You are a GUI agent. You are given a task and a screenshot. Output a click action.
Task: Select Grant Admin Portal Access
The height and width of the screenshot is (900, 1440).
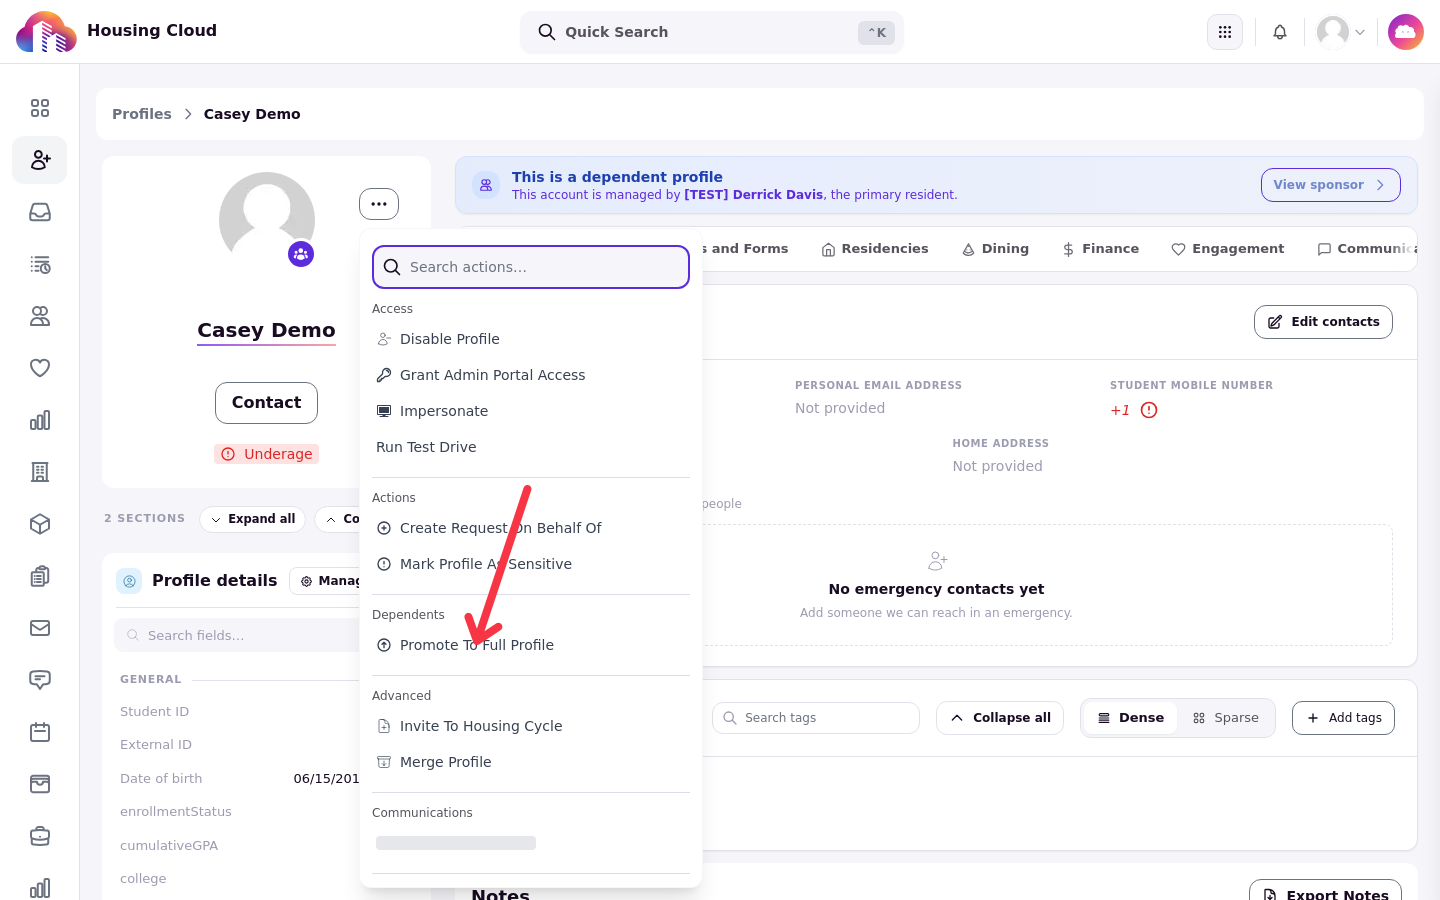(531, 375)
